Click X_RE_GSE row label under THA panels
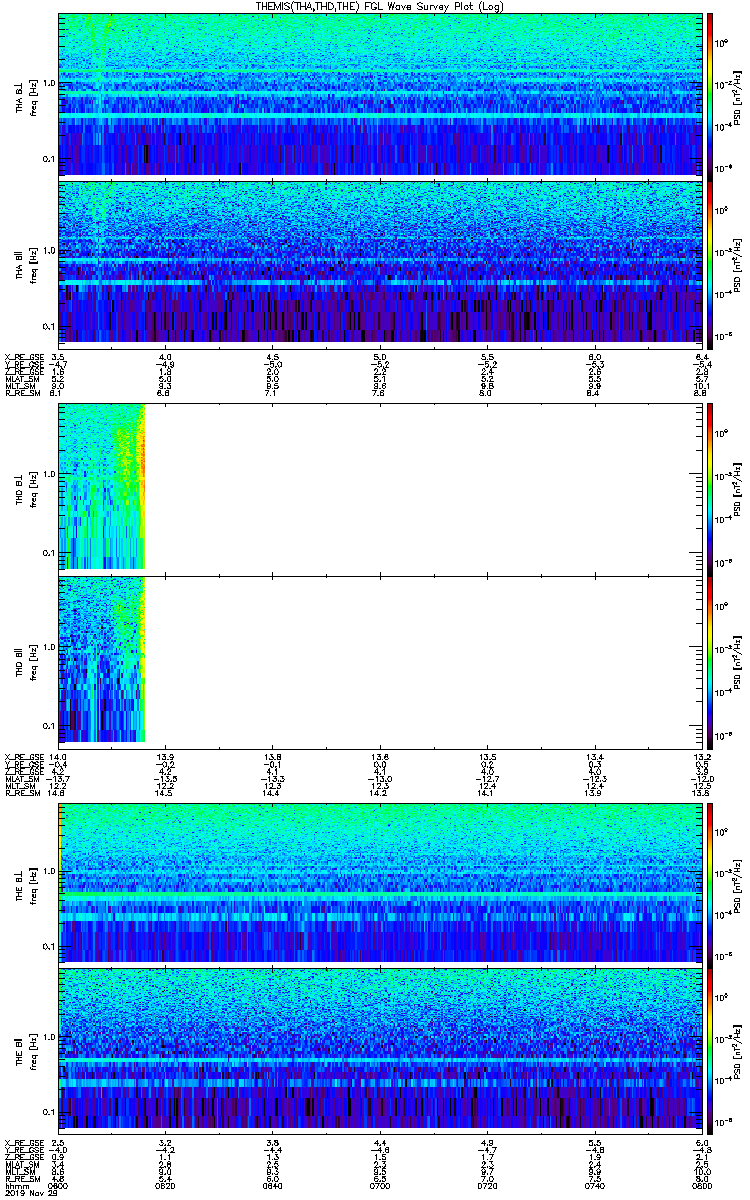This screenshot has height=1200, width=750. point(24,356)
